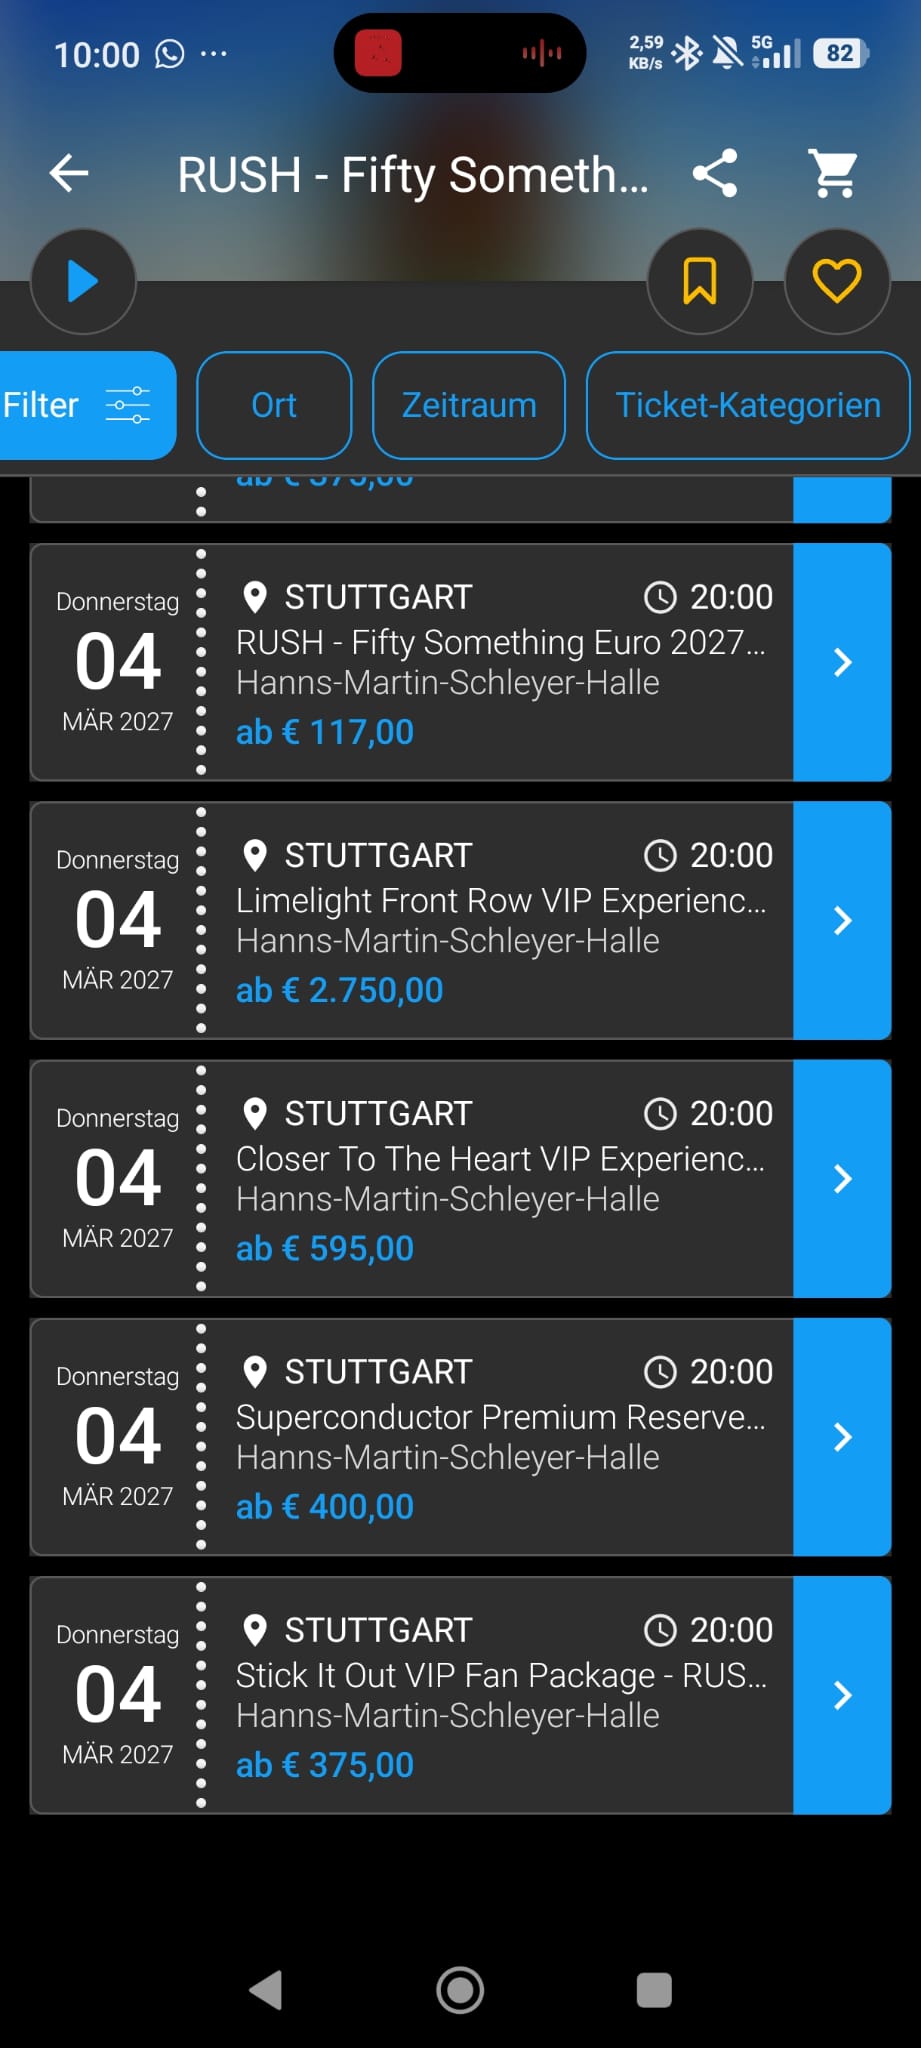Toggle the bookmark for this event
The image size is (921, 2048).
[x=699, y=280]
